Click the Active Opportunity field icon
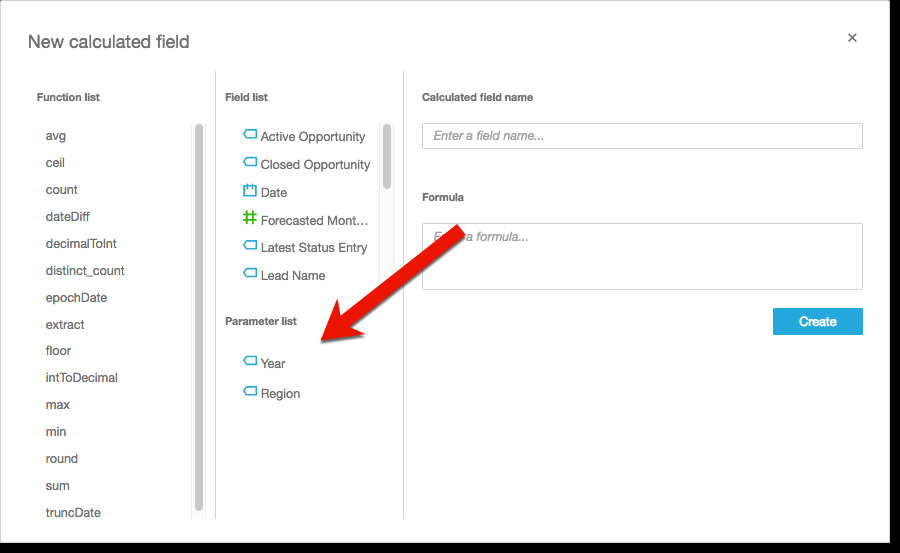The width and height of the screenshot is (900, 553). pyautogui.click(x=250, y=135)
